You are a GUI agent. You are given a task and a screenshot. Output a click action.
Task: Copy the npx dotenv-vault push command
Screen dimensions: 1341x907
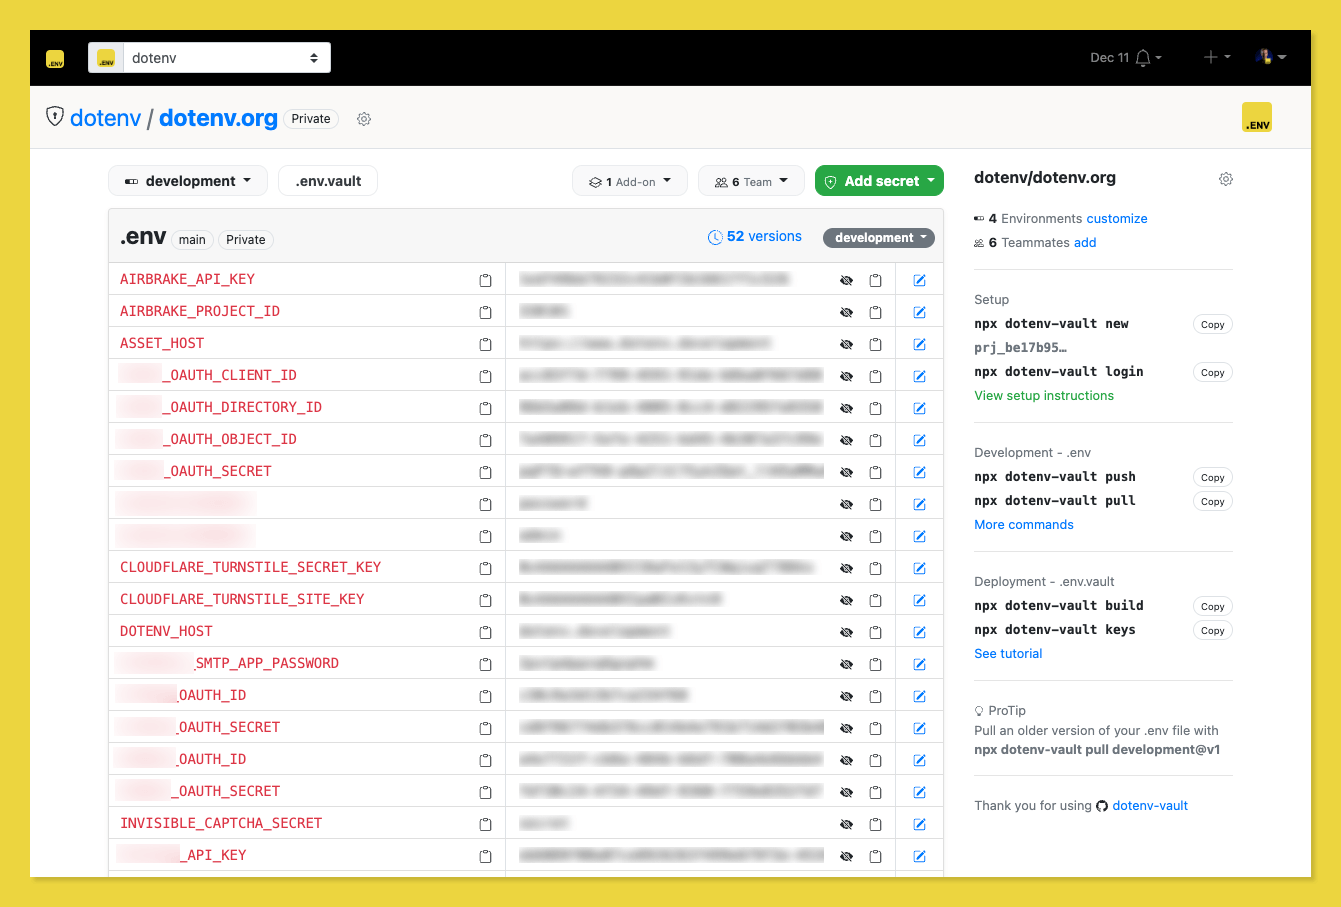click(1212, 478)
